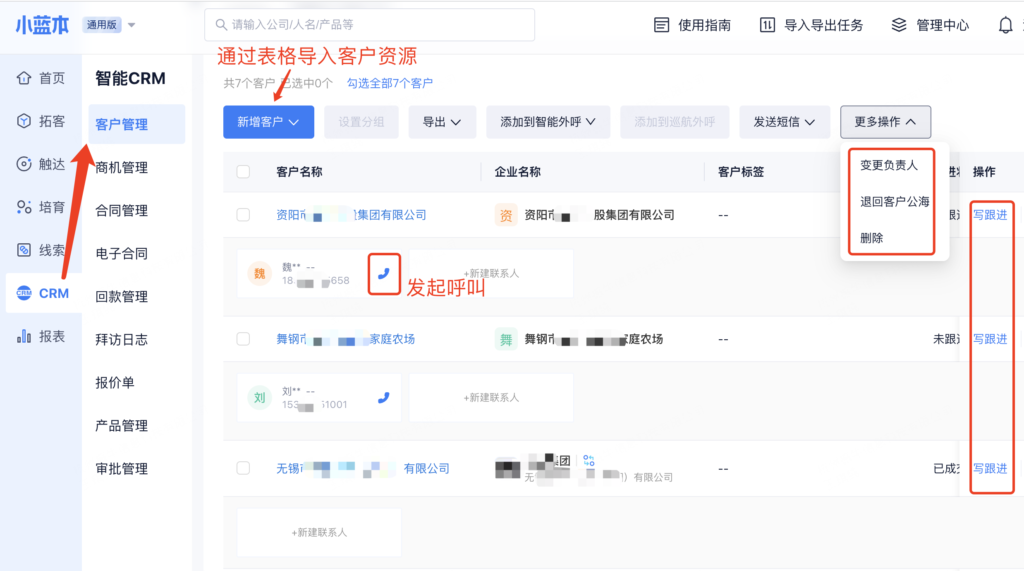This screenshot has height=571, width=1024.
Task: Click 勾选全部7个客户 link
Action: click(x=390, y=83)
